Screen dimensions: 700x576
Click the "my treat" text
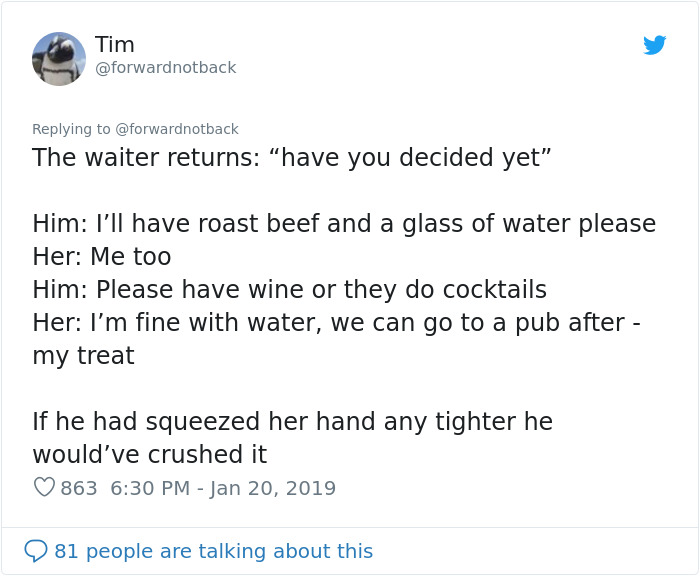coord(83,356)
